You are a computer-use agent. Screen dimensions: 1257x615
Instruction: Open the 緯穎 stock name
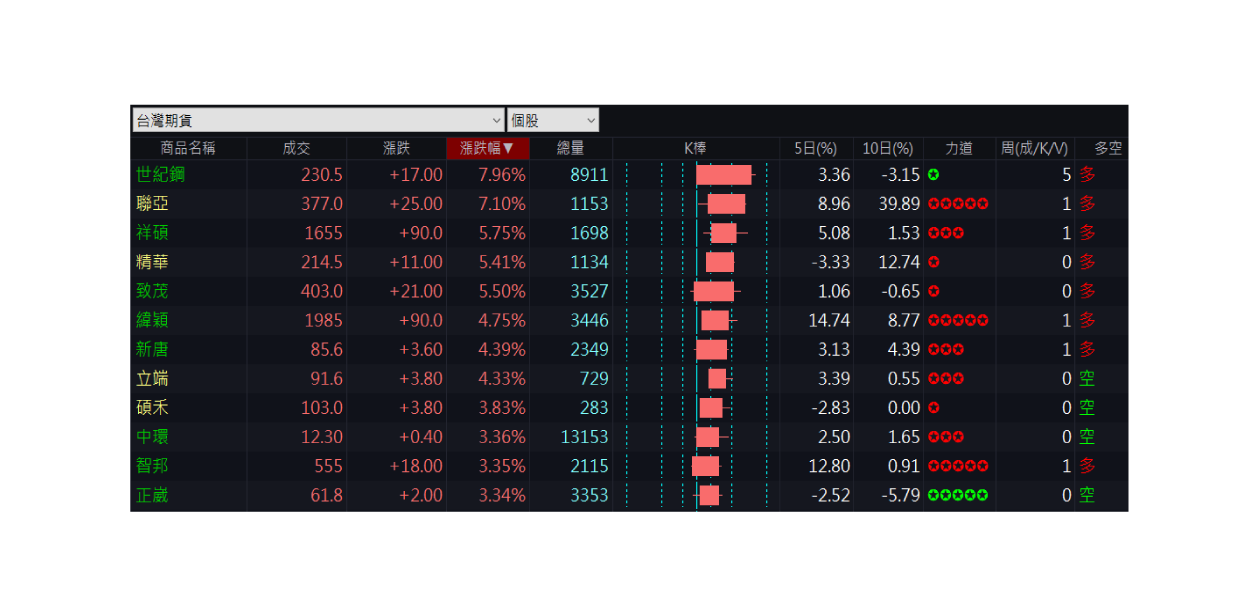tap(155, 320)
